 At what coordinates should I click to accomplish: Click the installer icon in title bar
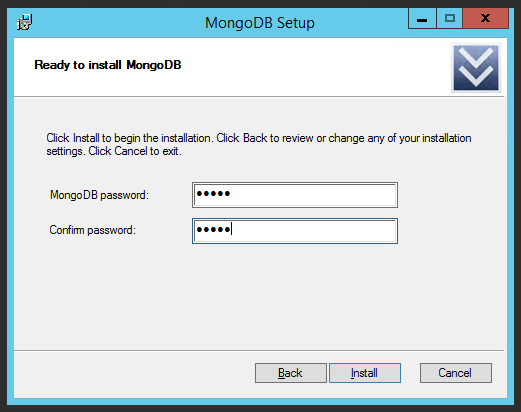click(x=24, y=22)
